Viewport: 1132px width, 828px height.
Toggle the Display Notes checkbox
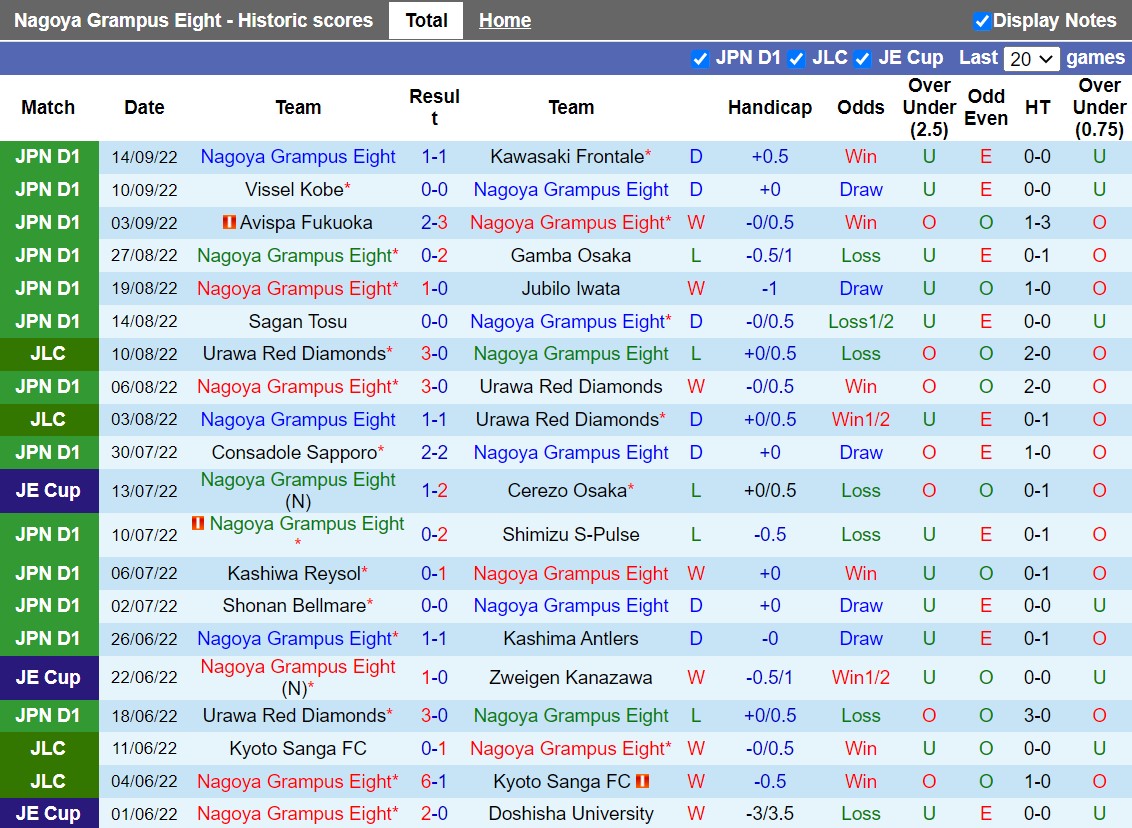point(981,21)
